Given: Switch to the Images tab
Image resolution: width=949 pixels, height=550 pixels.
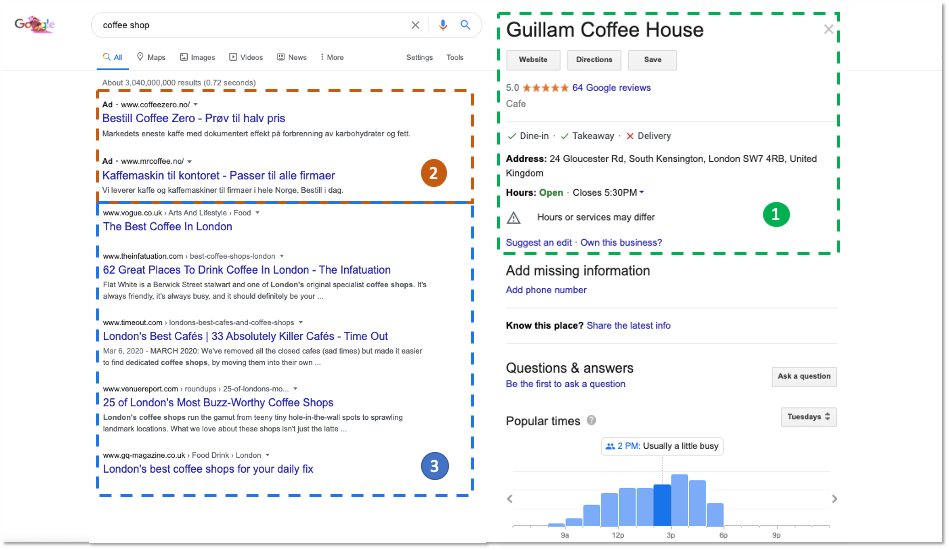Looking at the screenshot, I should [197, 57].
